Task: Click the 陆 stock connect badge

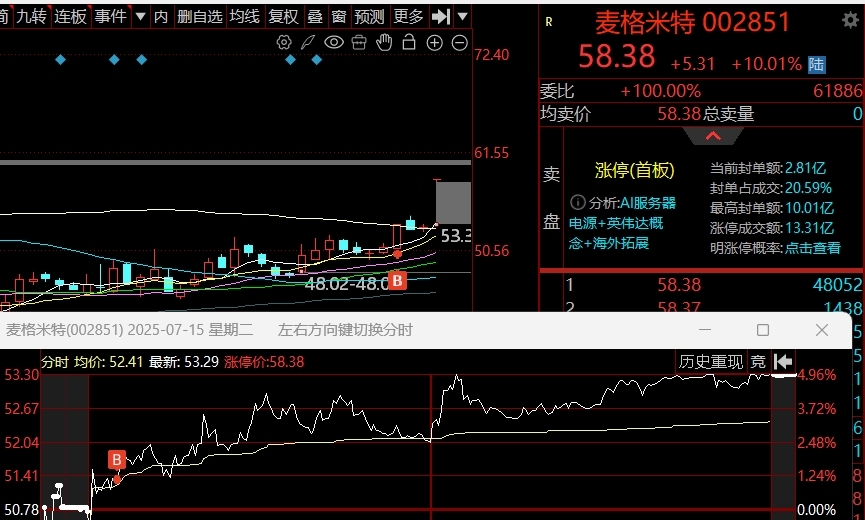Action: (x=816, y=65)
